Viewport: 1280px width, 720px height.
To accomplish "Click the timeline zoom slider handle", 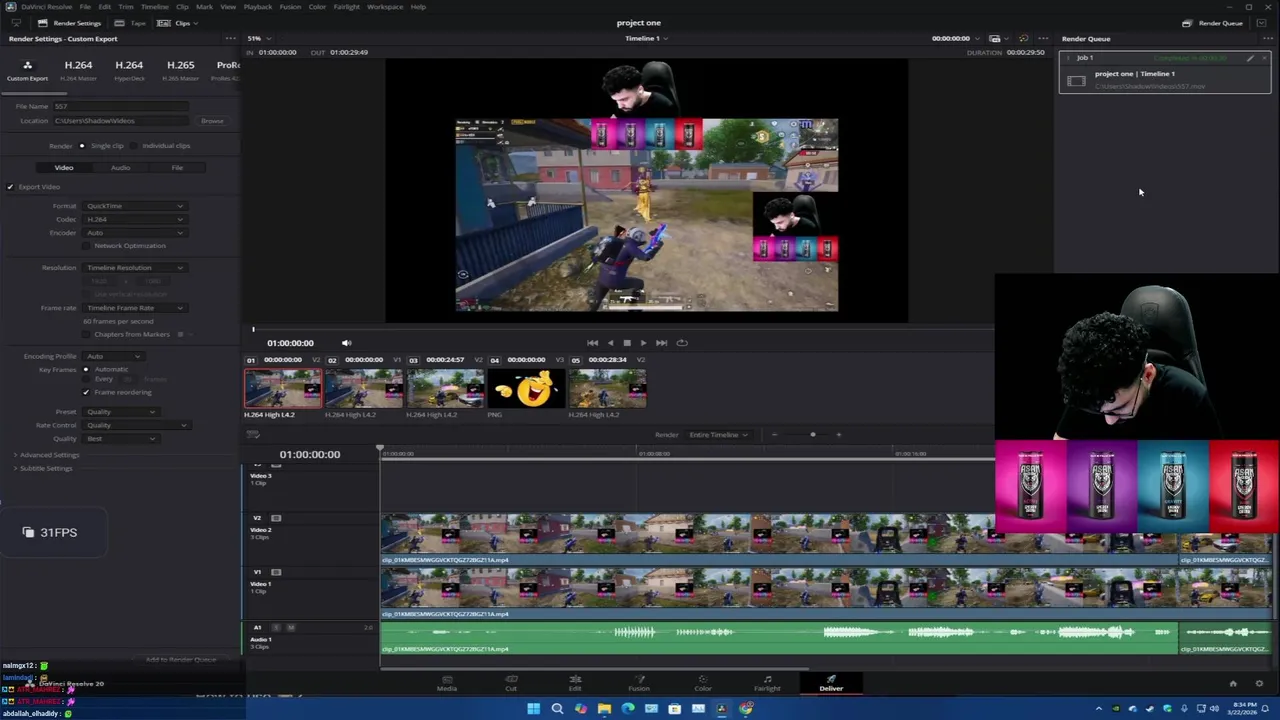I will (x=812, y=435).
